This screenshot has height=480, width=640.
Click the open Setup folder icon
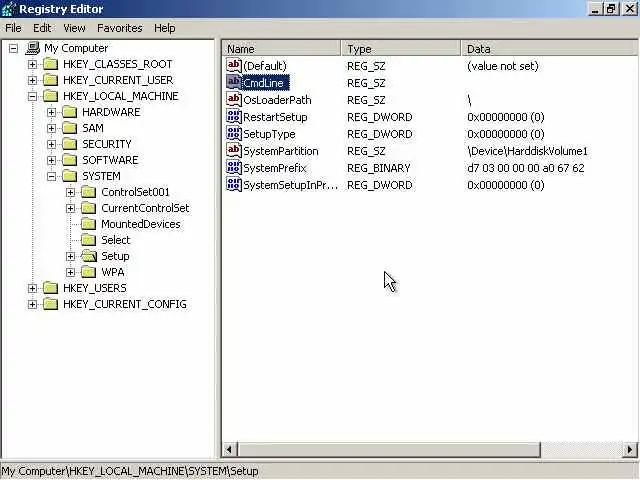point(89,256)
